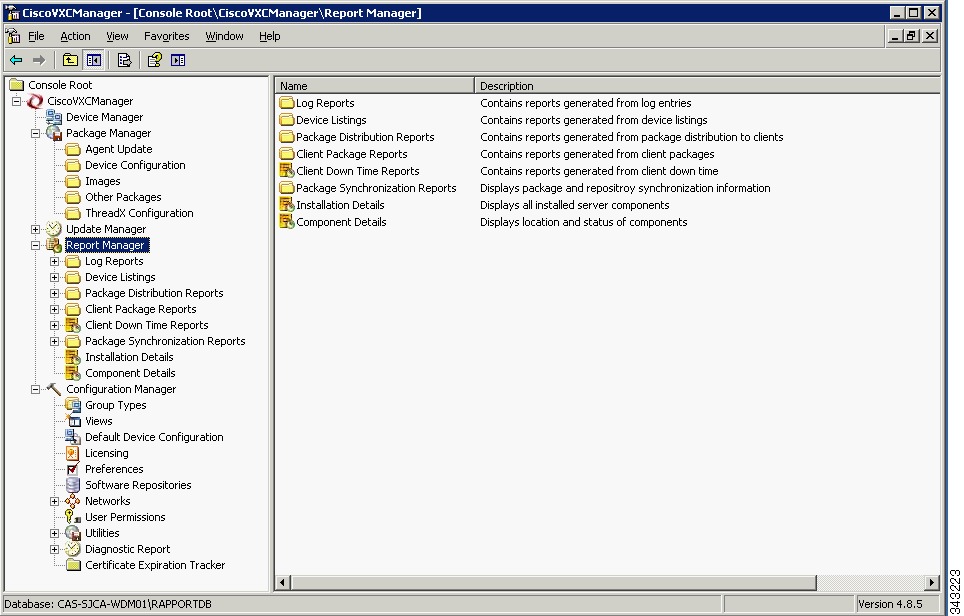The width and height of the screenshot is (964, 616).
Task: Click the Back arrow in the toolbar
Action: tap(16, 60)
